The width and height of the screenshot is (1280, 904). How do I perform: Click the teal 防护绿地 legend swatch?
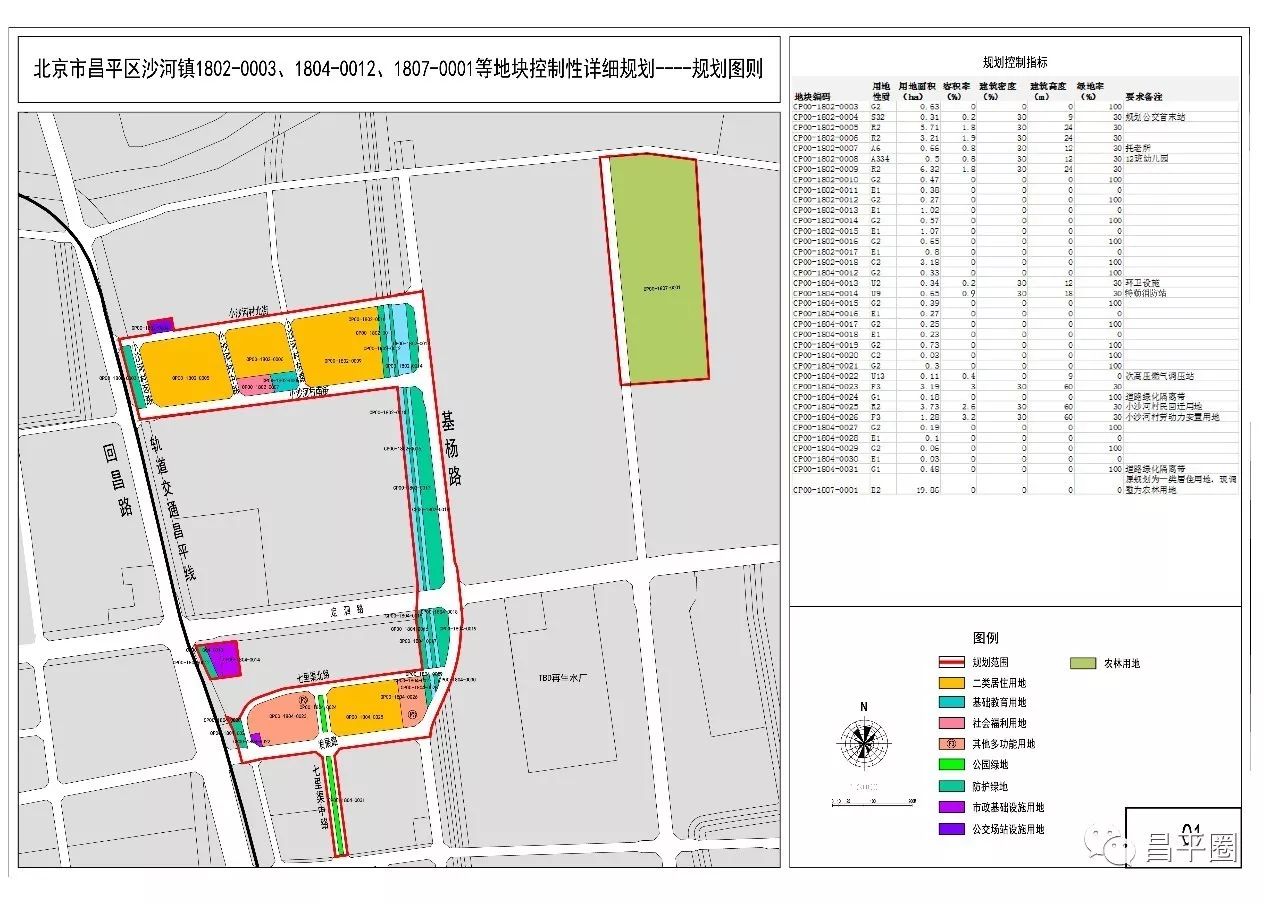coord(951,786)
